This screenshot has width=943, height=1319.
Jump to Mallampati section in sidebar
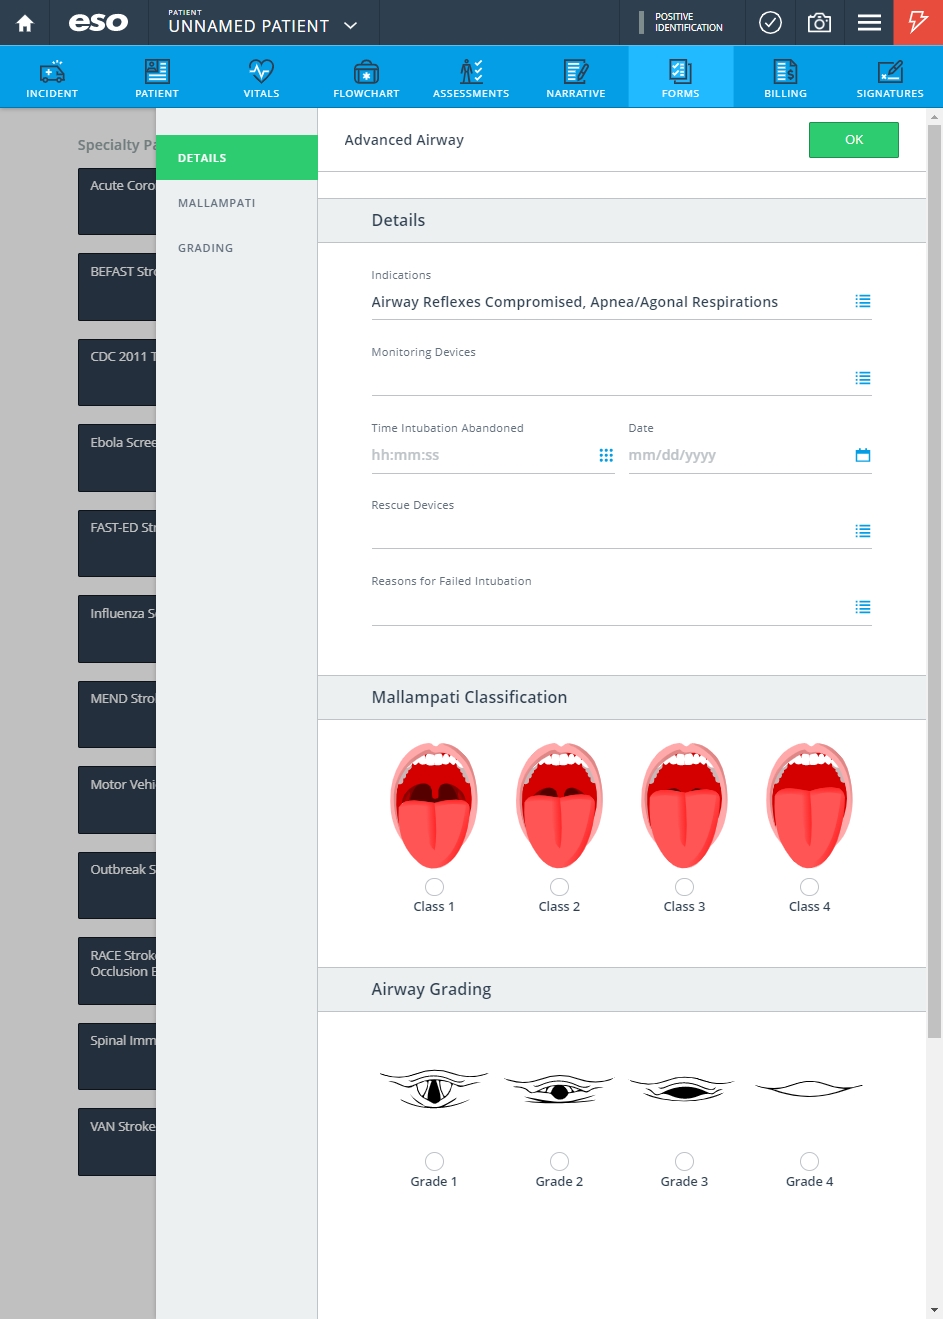coord(237,203)
